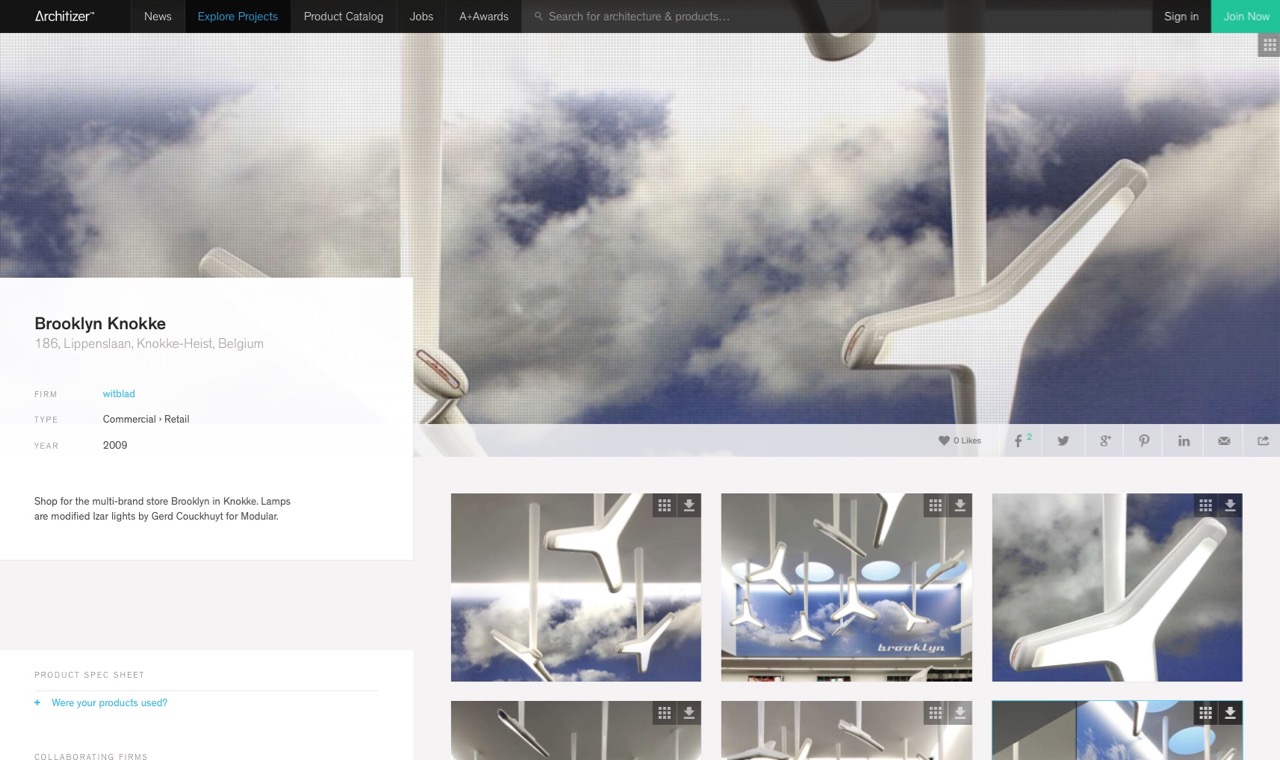Screen dimensions: 1280x760
Task: Go to the News menu item
Action: click(x=157, y=16)
